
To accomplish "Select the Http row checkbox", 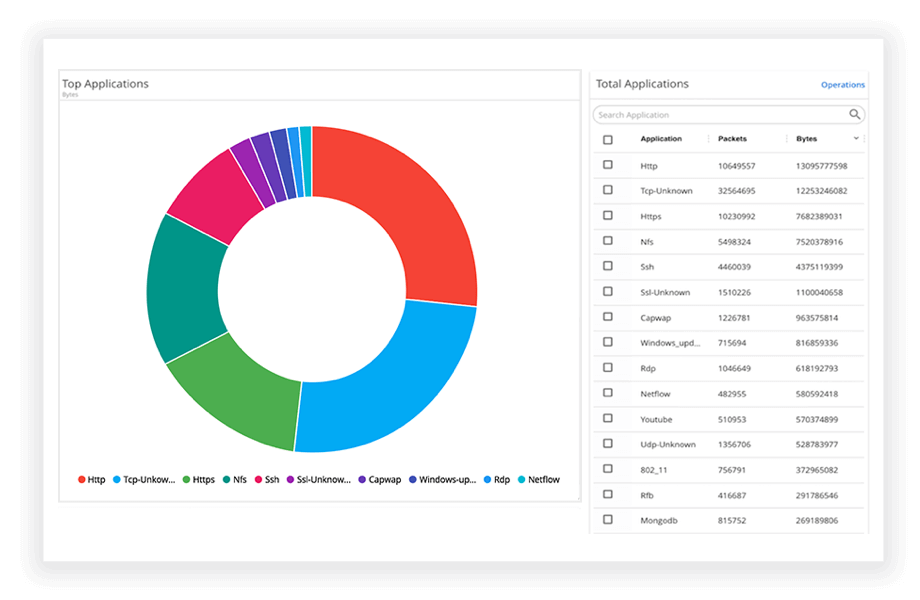I will 608,165.
